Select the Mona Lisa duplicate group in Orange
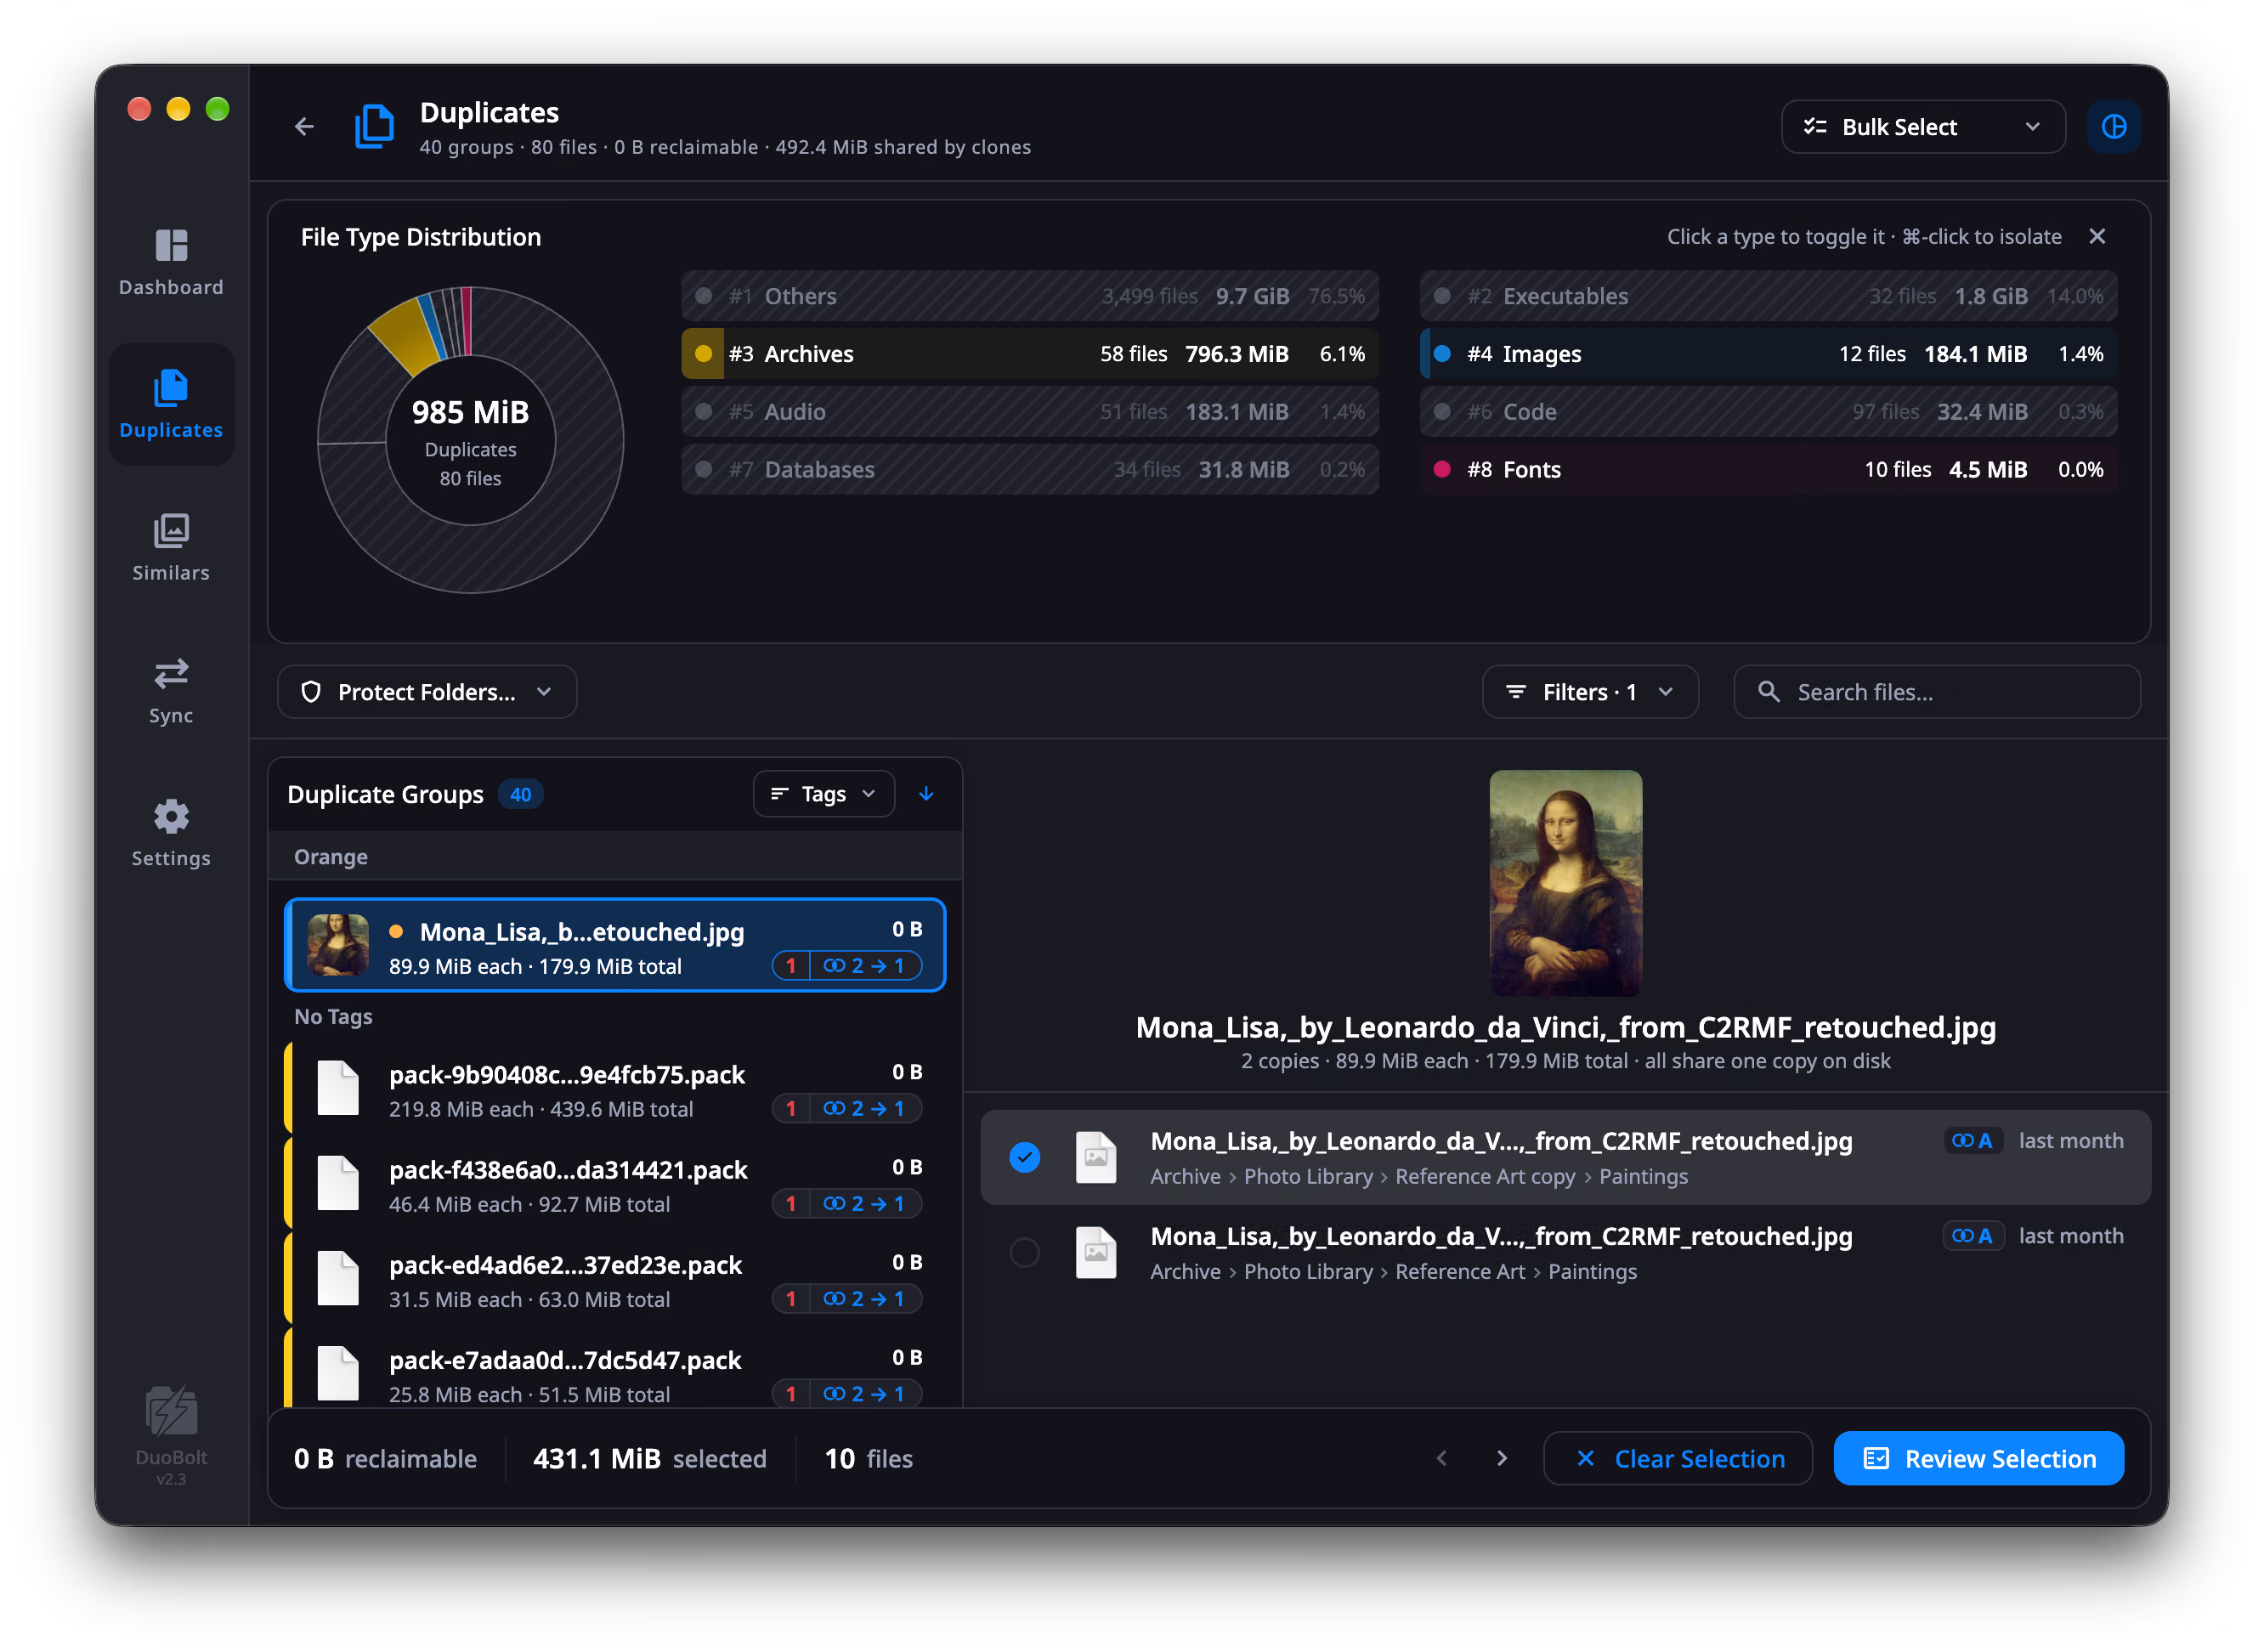This screenshot has width=2264, height=1652. click(615, 945)
